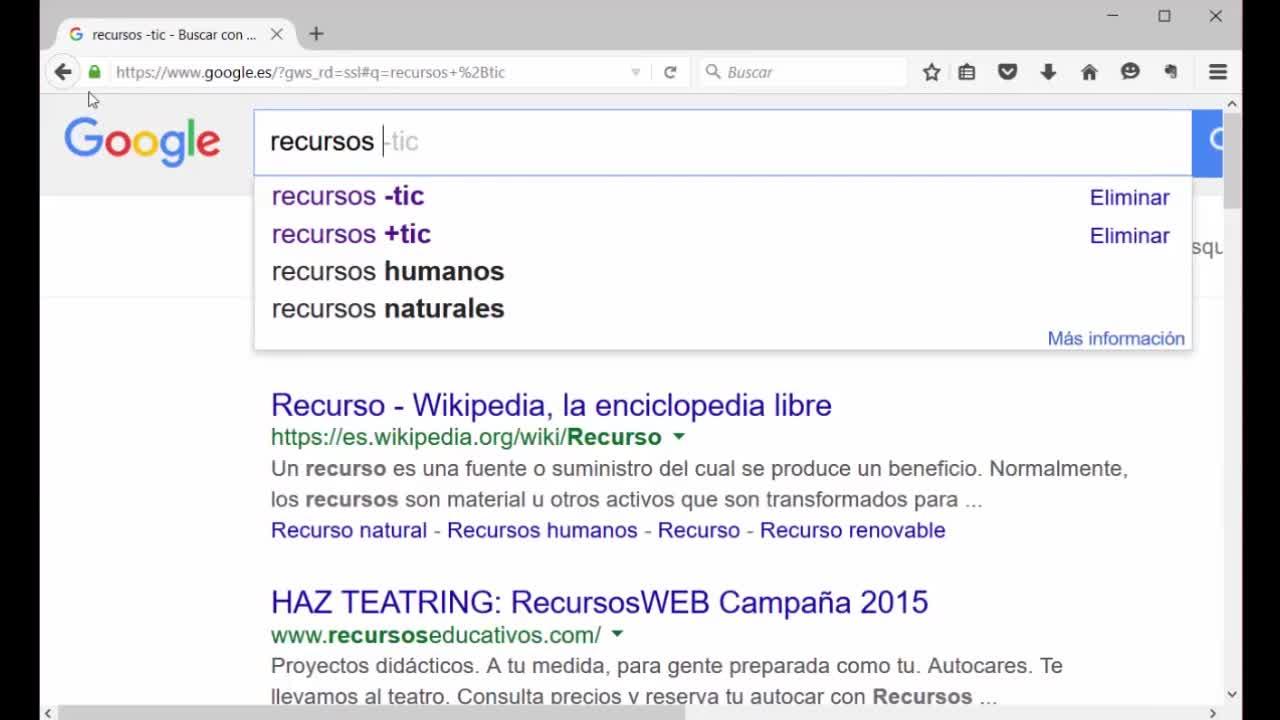Choose suggestion 'recursos -tic'
The width and height of the screenshot is (1280, 720).
click(348, 196)
